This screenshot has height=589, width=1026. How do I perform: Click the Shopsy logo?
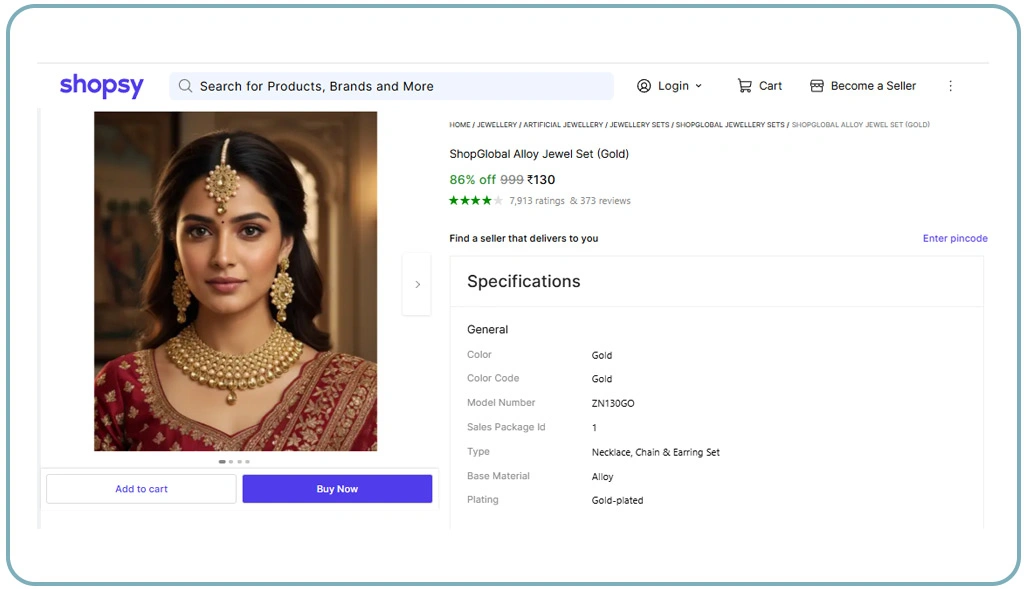pyautogui.click(x=101, y=86)
